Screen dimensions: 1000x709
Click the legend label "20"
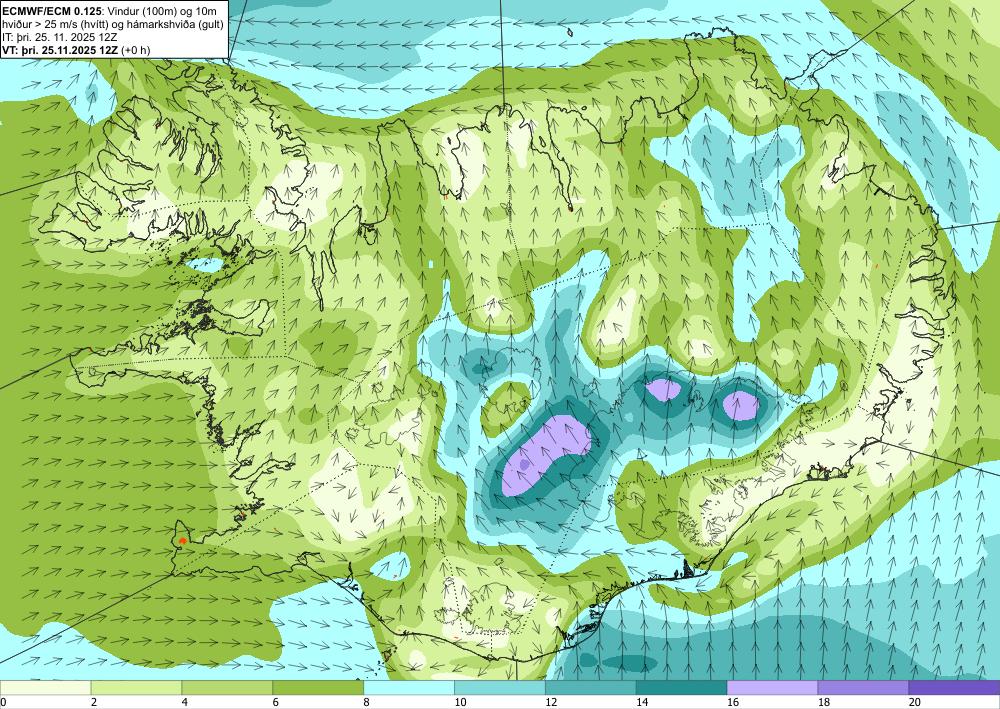tap(914, 703)
